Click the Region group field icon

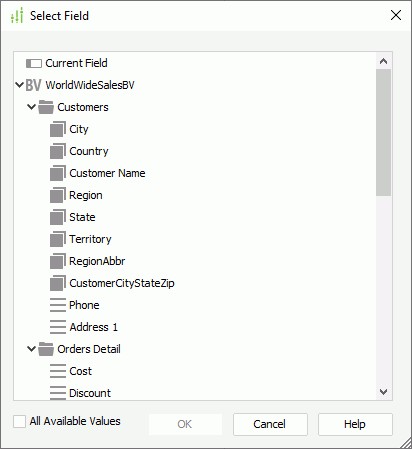coord(58,195)
